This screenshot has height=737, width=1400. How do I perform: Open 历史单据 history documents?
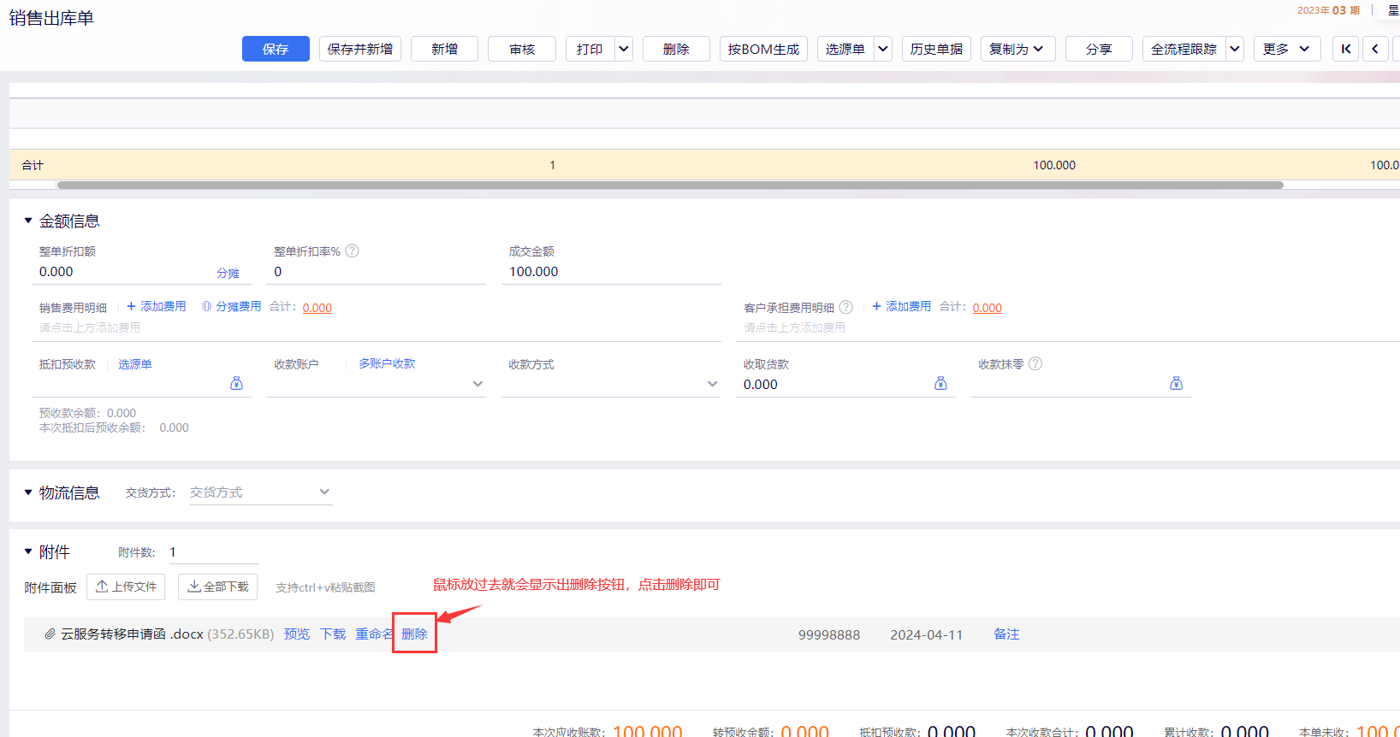936,49
